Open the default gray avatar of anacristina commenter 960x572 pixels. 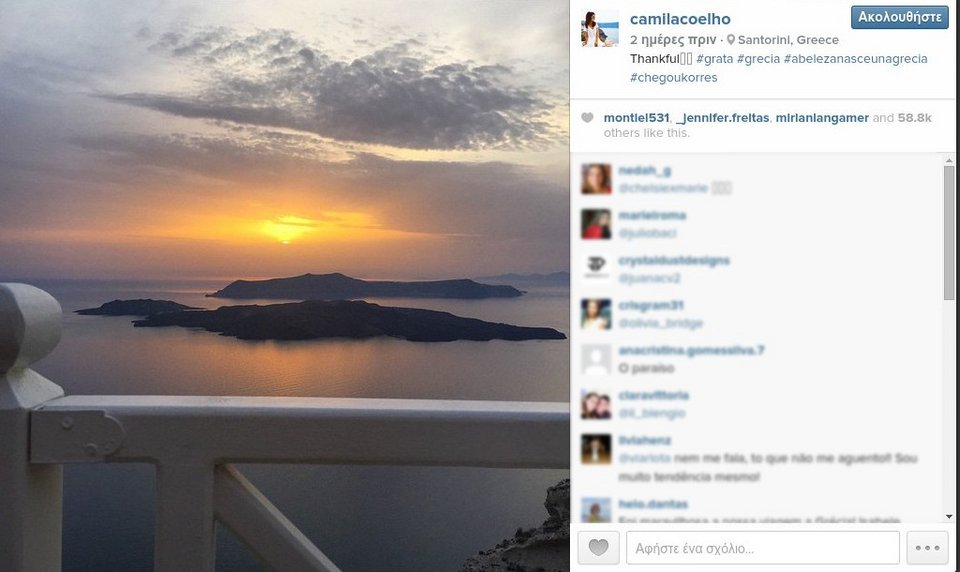click(596, 359)
